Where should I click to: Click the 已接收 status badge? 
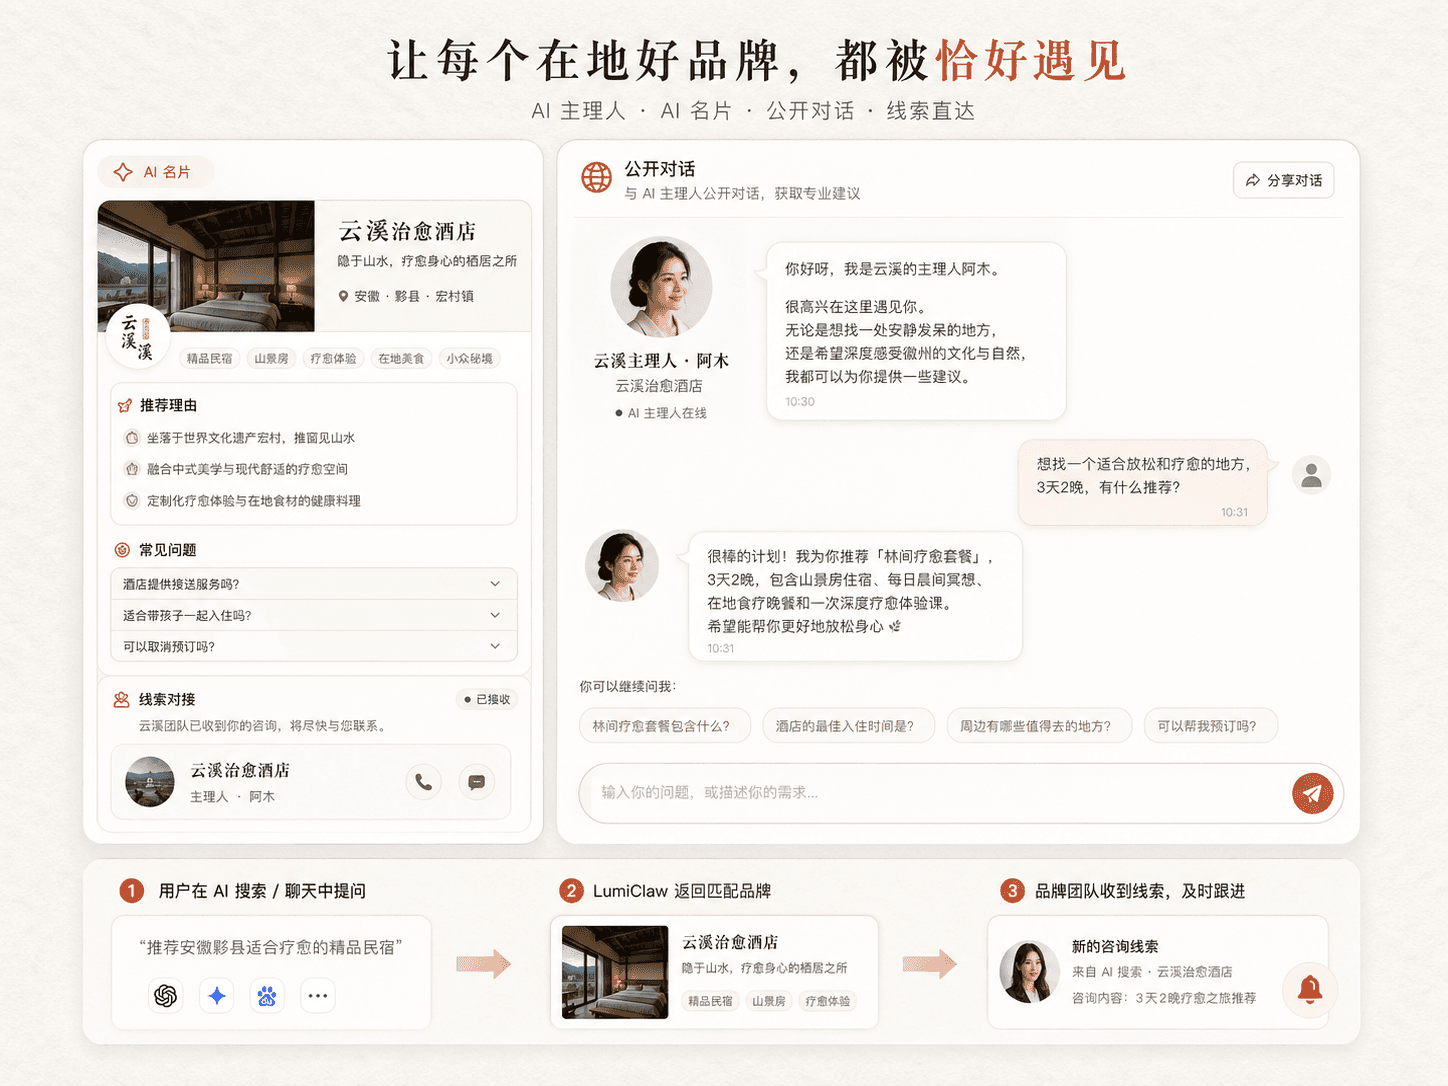tap(487, 699)
